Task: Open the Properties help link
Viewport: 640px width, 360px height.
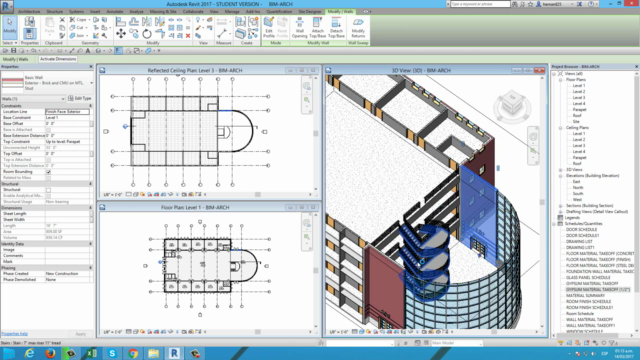Action: pyautogui.click(x=14, y=334)
